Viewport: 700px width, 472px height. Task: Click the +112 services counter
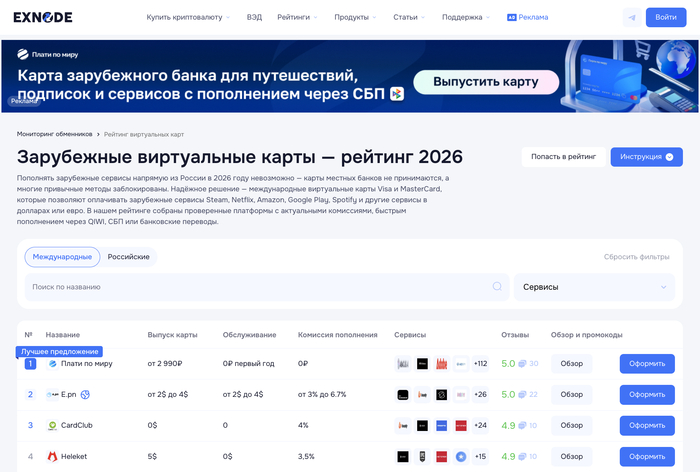coord(480,364)
